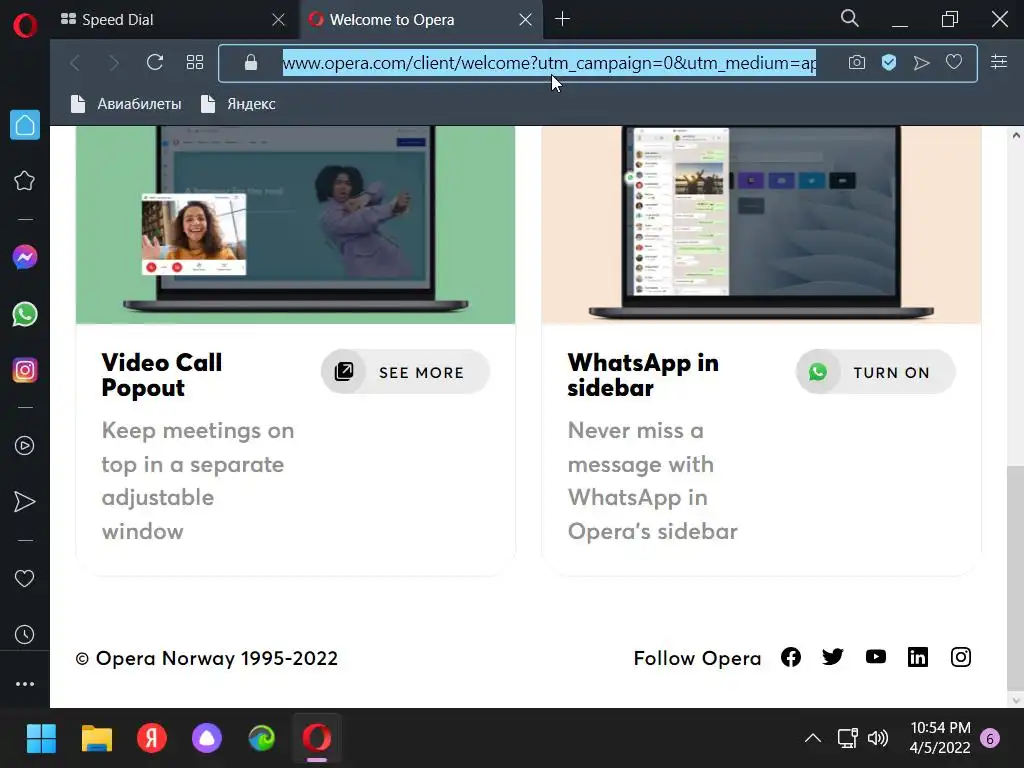Open WhatsApp icon in Opera sidebar
1024x768 pixels.
coord(25,314)
